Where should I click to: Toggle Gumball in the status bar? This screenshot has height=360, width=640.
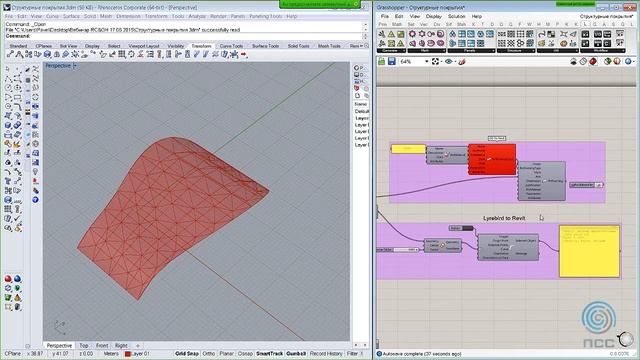pyautogui.click(x=296, y=353)
